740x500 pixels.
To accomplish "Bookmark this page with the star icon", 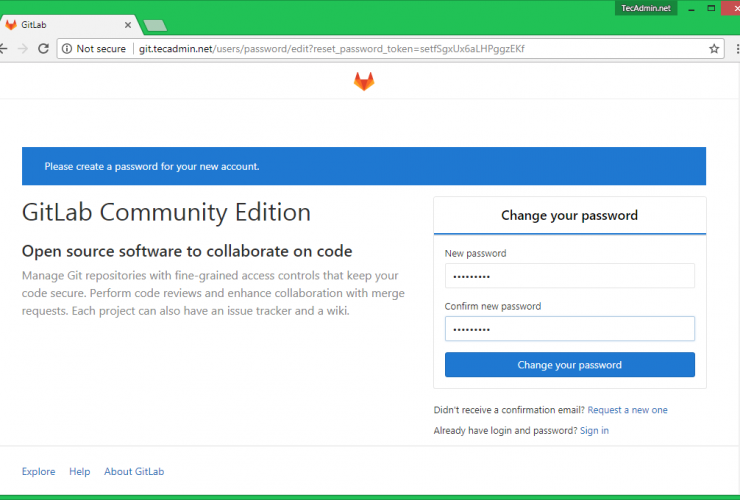I will [714, 48].
